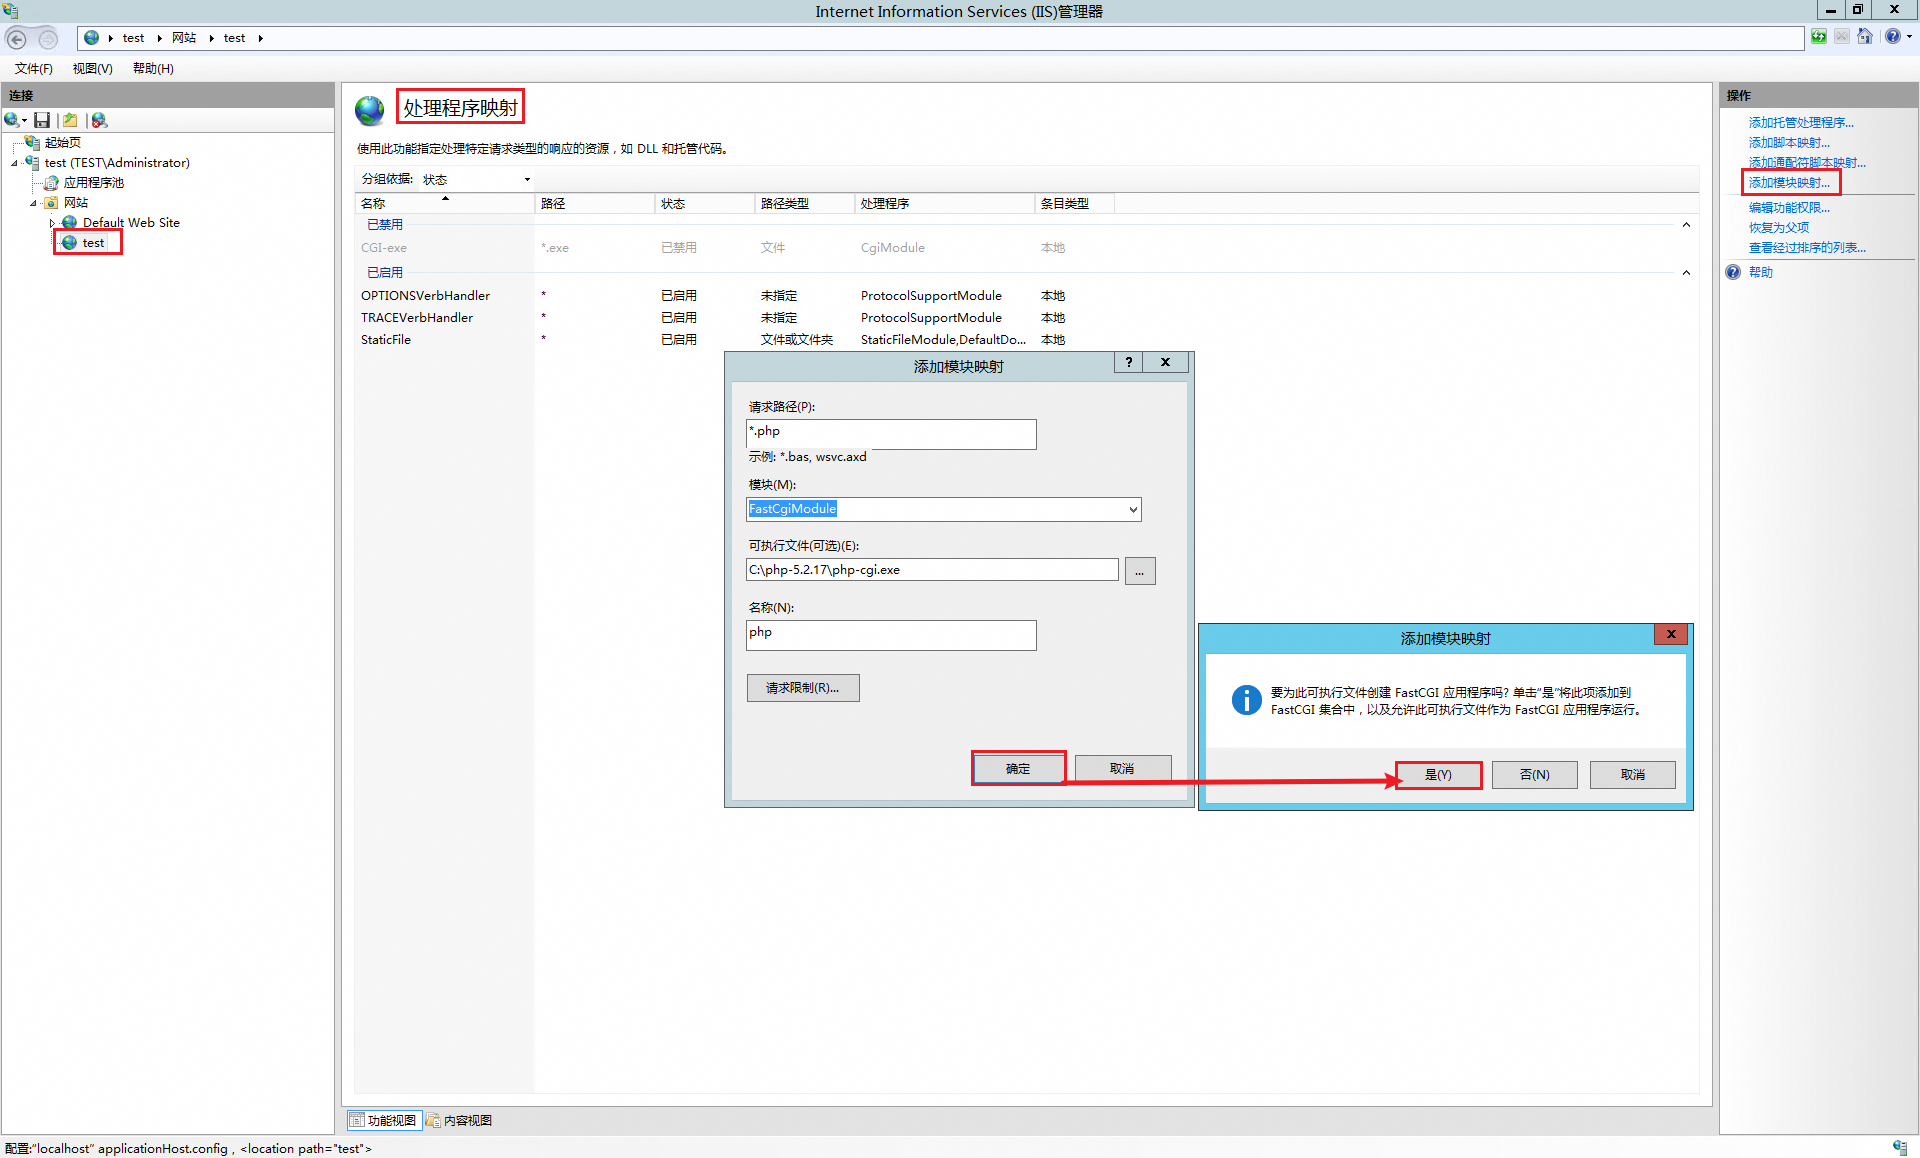This screenshot has width=1920, height=1158.
Task: Click help ? button on dialog title
Action: pyautogui.click(x=1129, y=362)
